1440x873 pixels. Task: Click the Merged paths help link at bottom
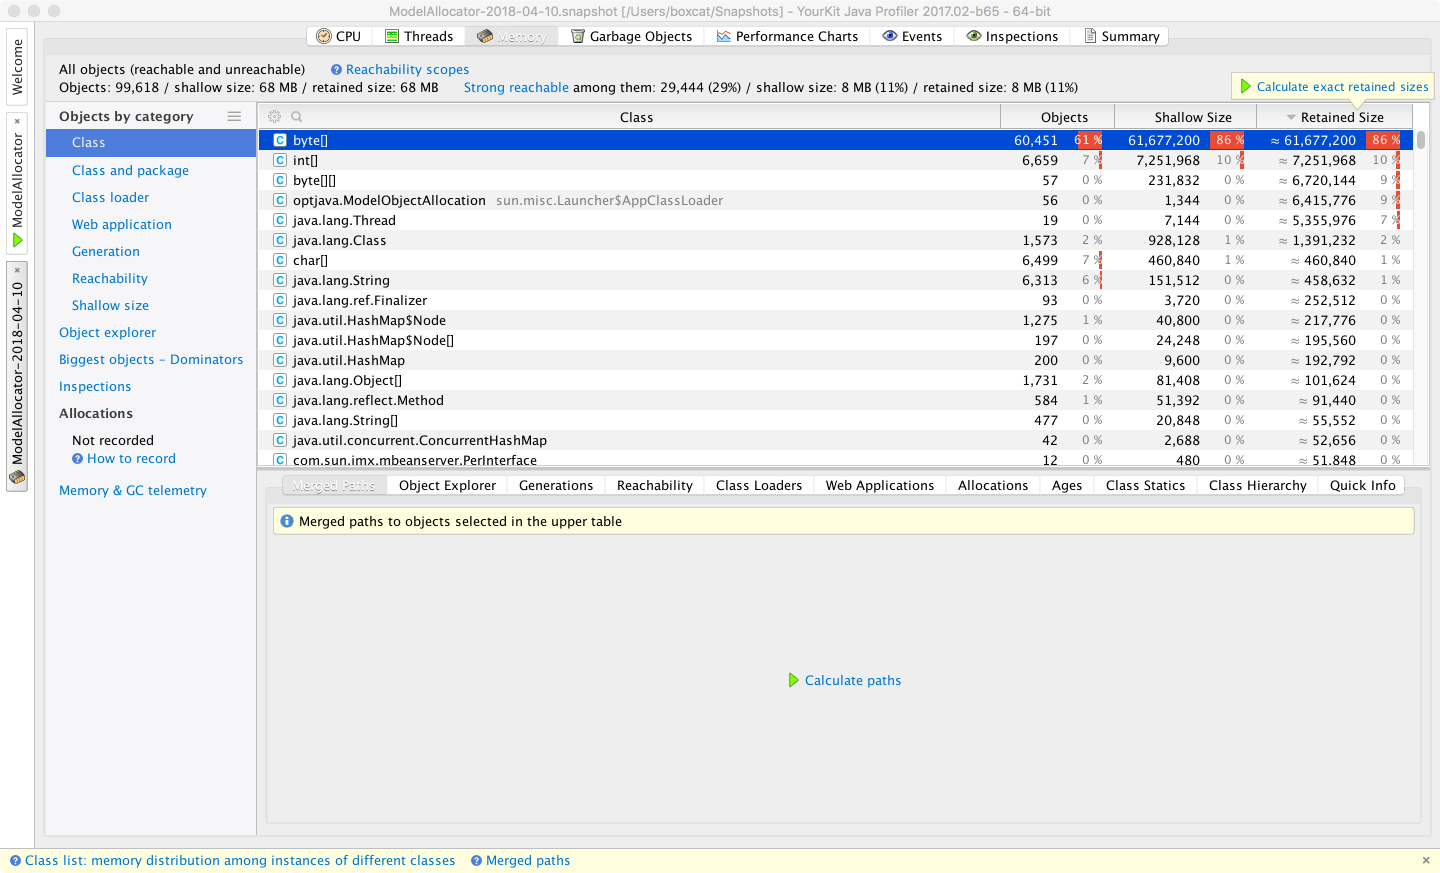tap(527, 860)
